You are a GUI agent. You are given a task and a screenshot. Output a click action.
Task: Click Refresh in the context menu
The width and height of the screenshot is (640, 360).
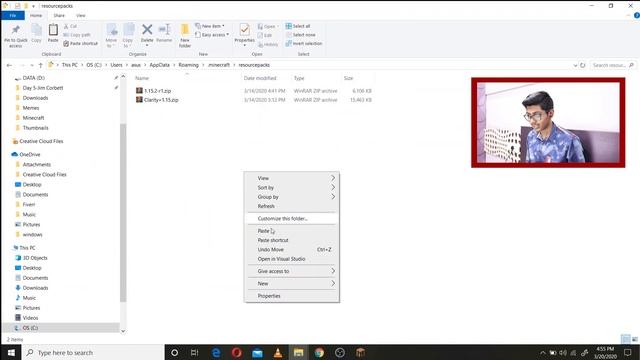291,206
